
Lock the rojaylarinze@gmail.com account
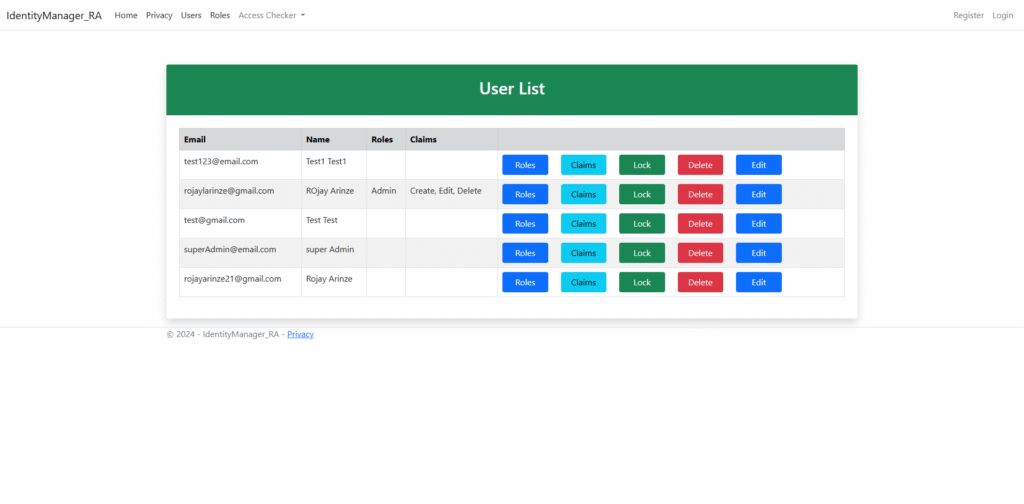pyautogui.click(x=642, y=194)
